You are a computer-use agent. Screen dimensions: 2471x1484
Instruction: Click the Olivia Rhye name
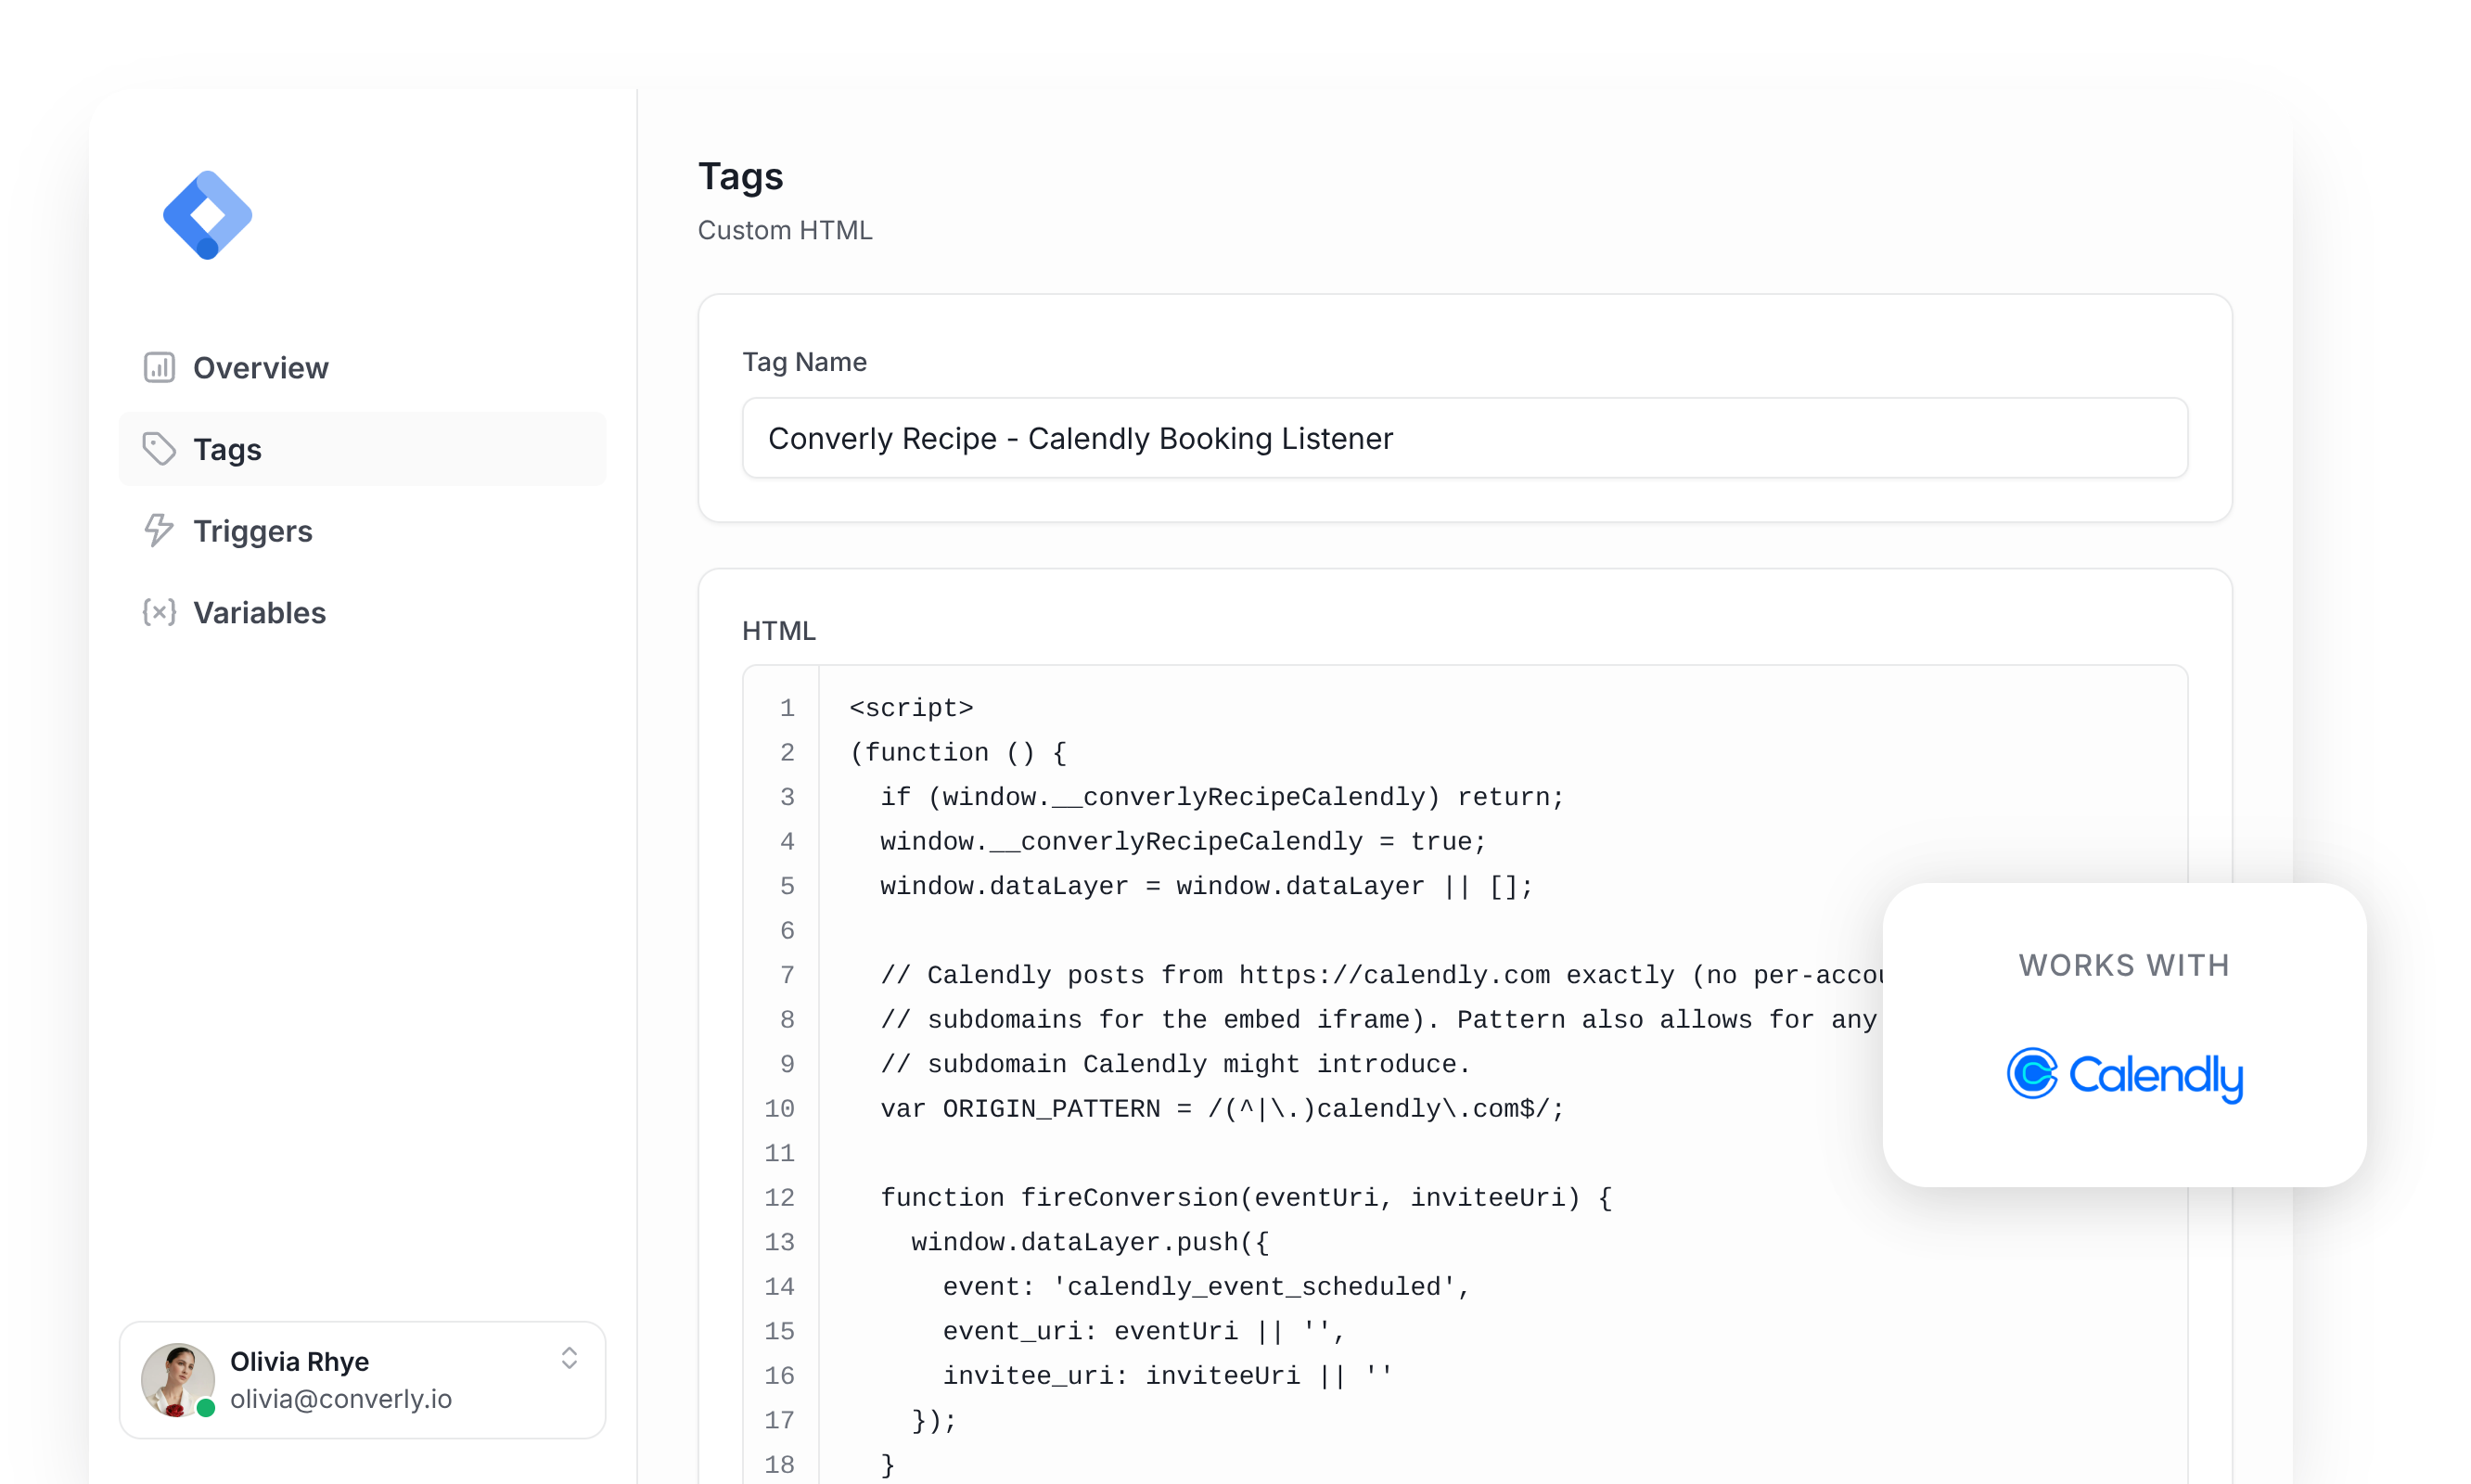click(x=299, y=1361)
